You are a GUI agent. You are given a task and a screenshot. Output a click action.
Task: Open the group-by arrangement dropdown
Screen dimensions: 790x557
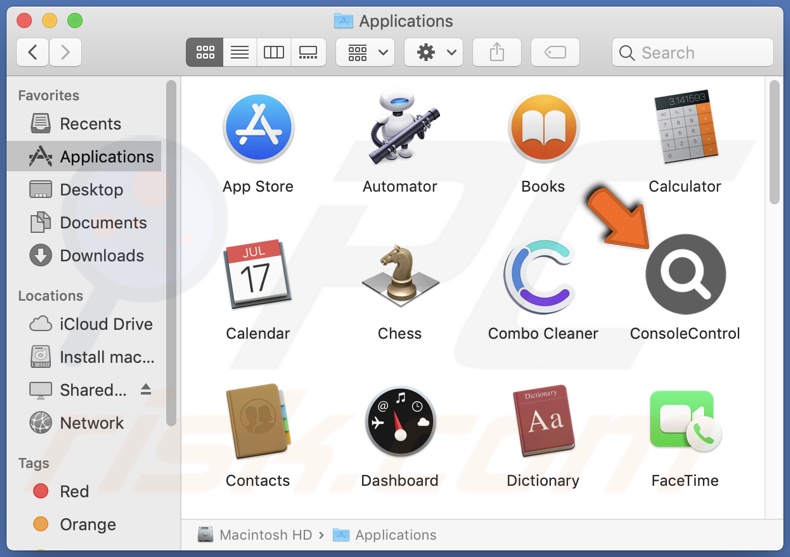(x=365, y=52)
